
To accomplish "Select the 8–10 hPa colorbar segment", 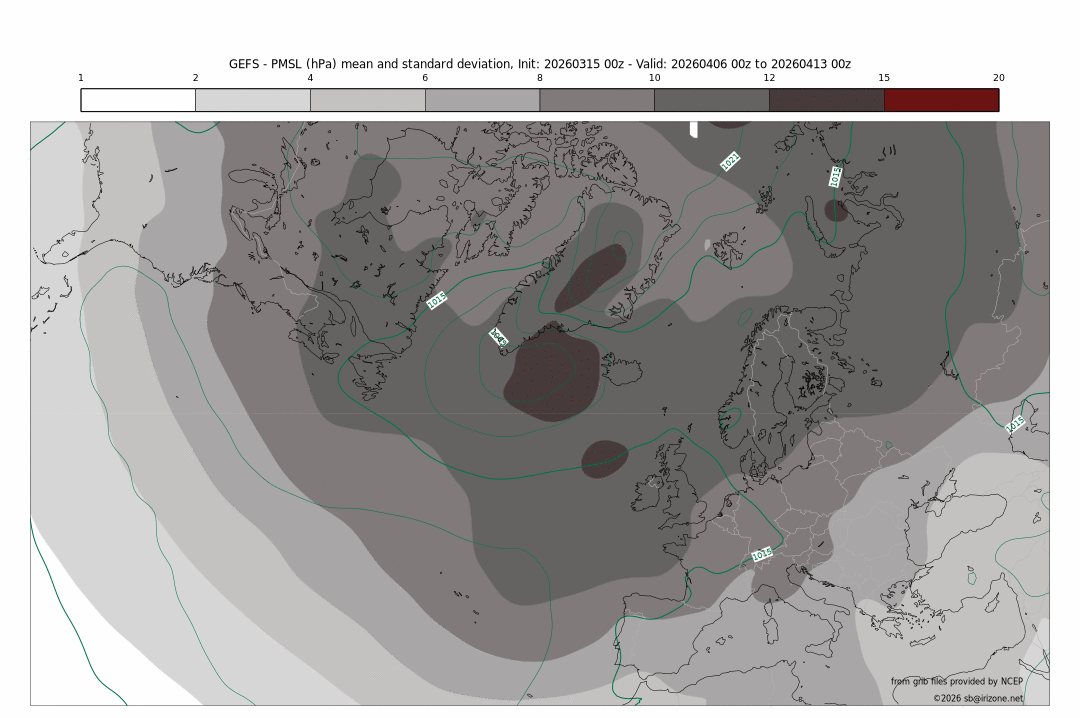I will coord(597,100).
